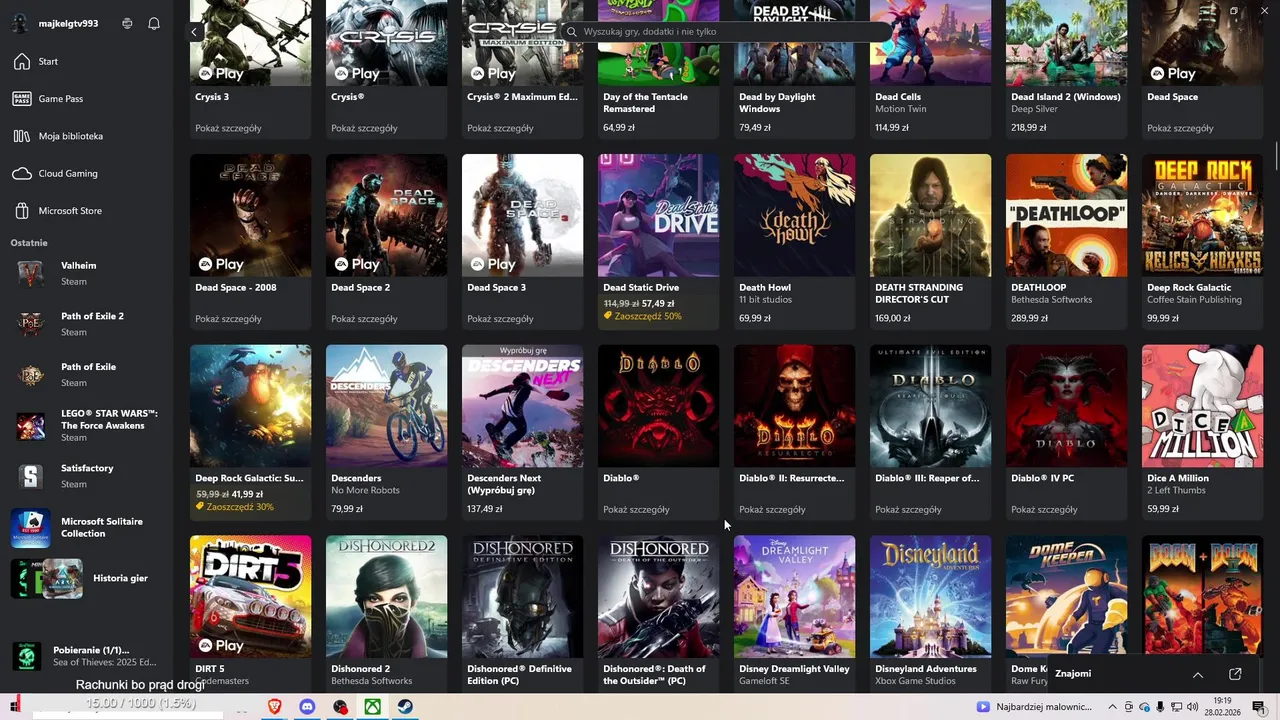Open the Windows notification center
This screenshot has height=720, width=1280.
point(1259,707)
